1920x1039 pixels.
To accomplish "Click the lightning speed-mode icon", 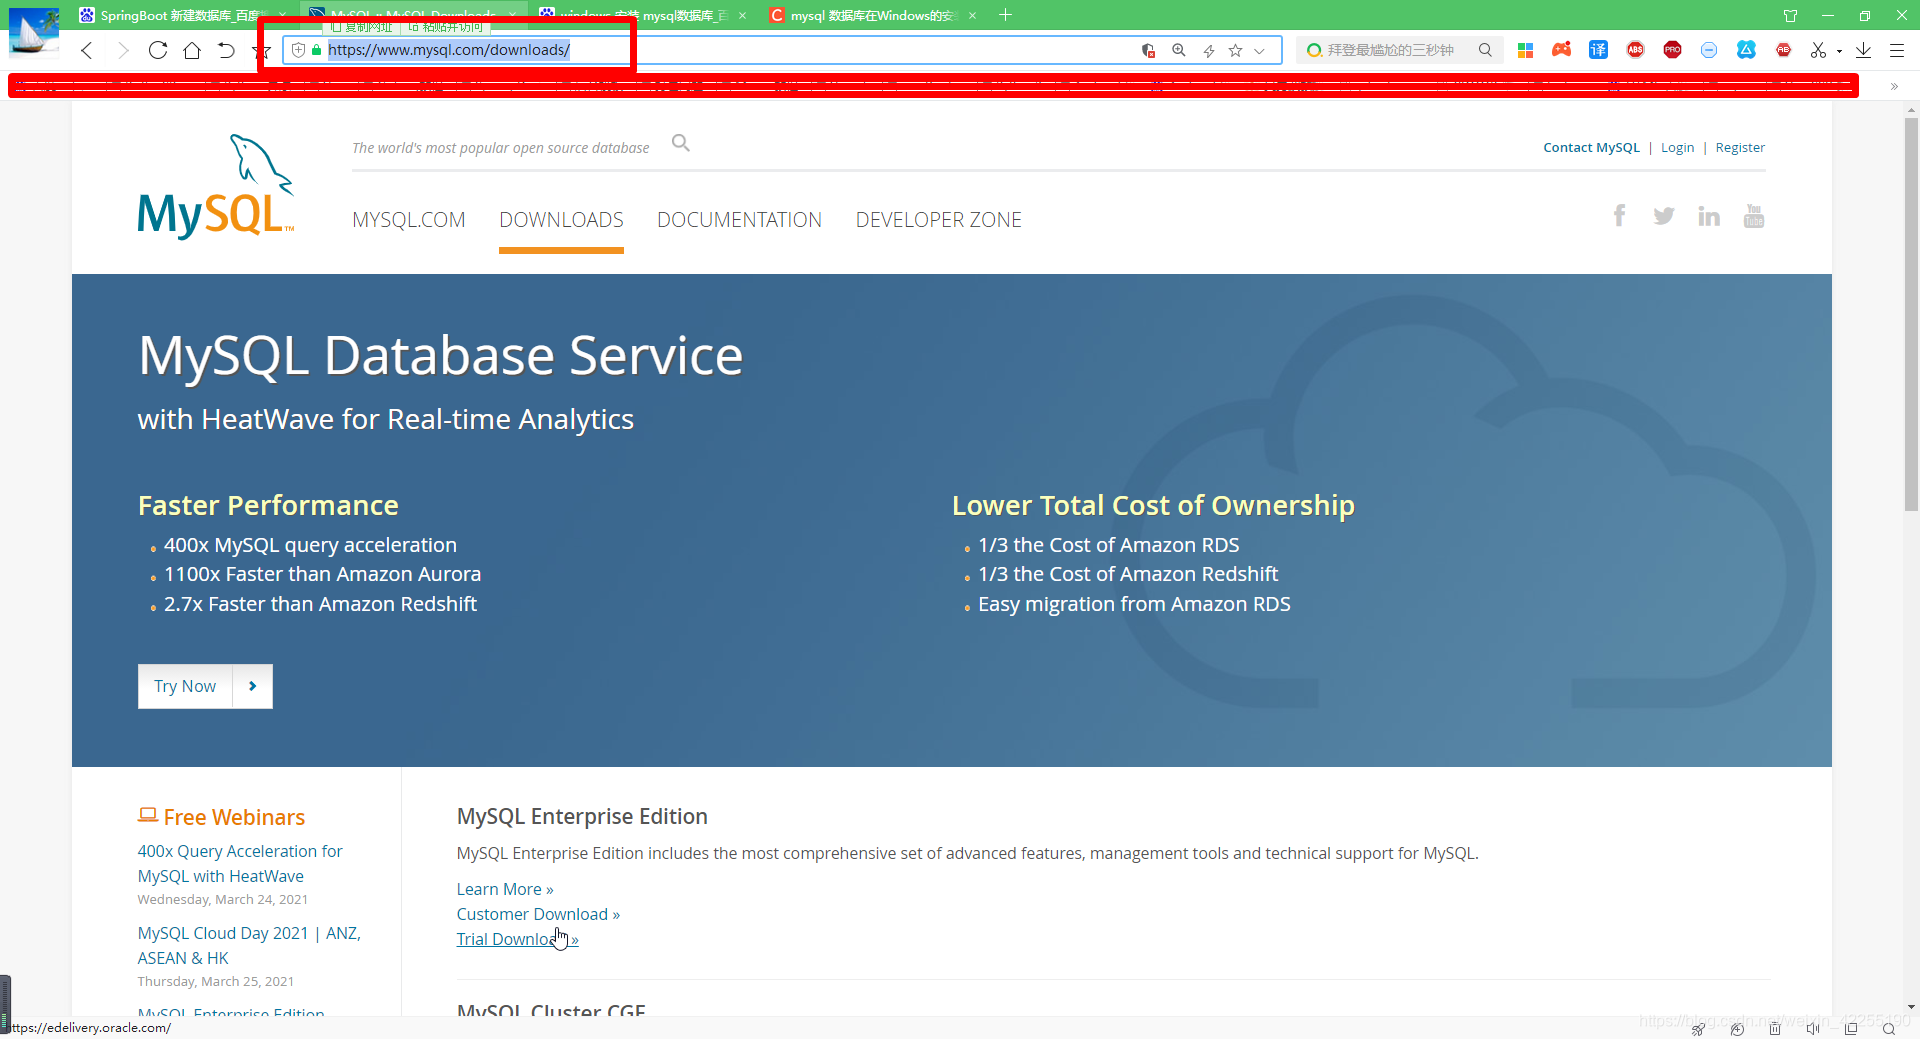I will click(x=1208, y=50).
